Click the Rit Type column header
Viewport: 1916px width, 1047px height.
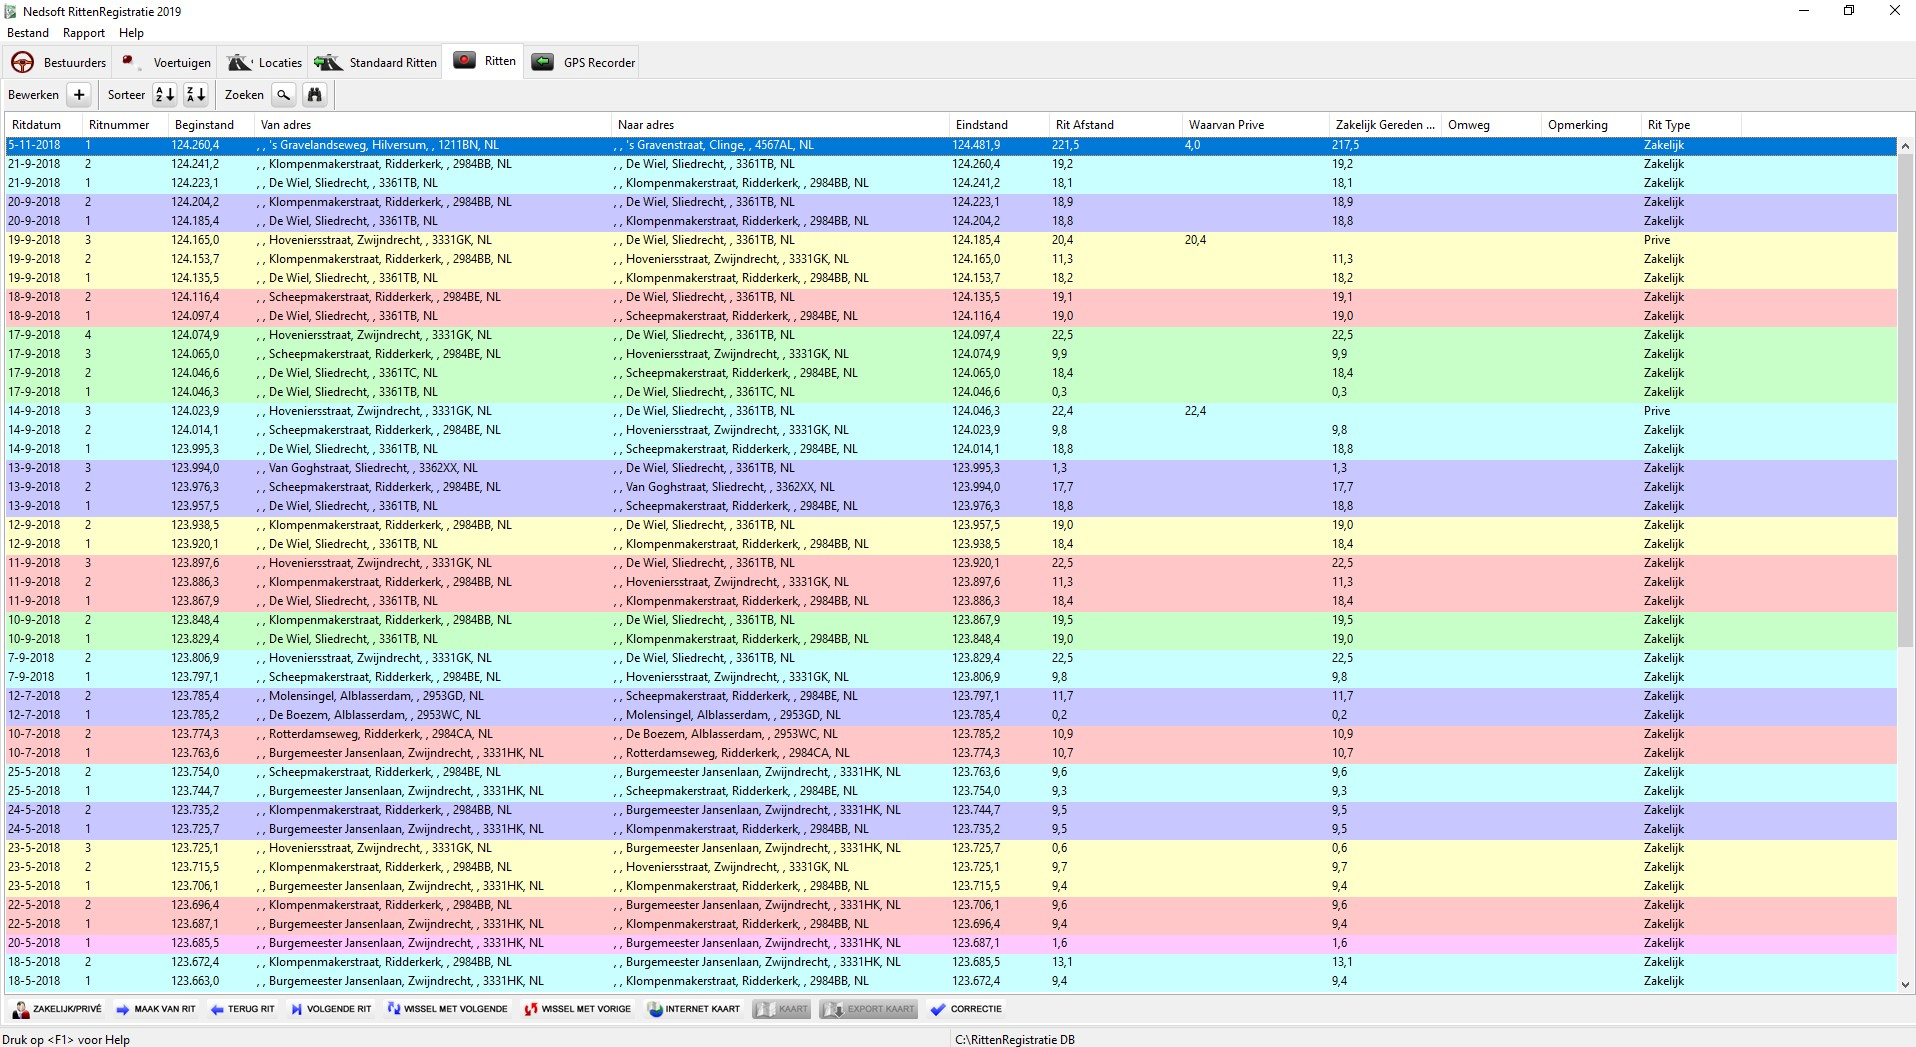[1690, 125]
